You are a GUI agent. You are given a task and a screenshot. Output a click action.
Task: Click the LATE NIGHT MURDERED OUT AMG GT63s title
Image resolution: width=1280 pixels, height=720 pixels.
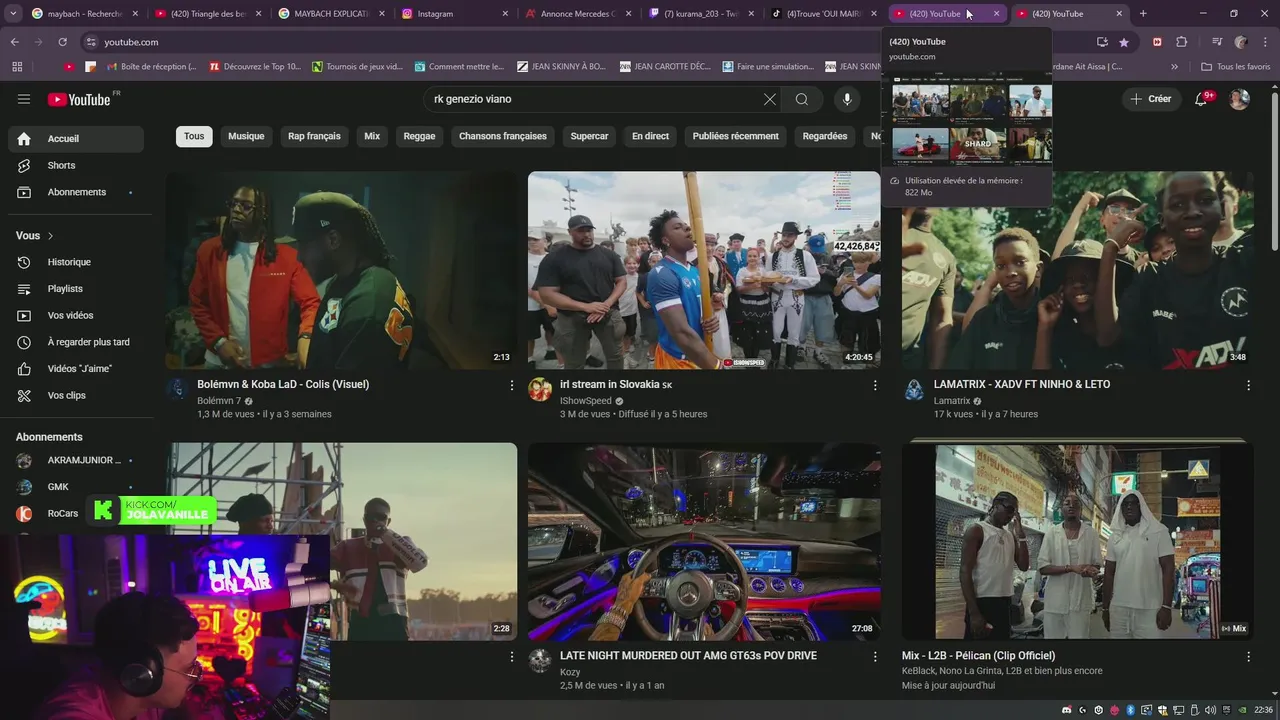(x=688, y=656)
